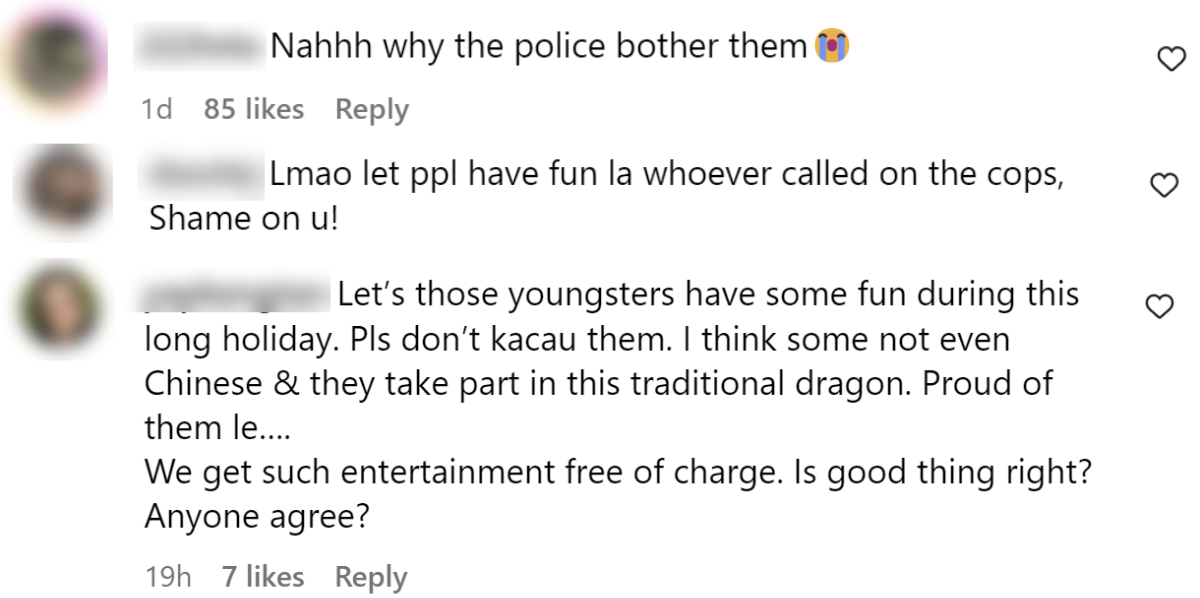1200x598 pixels.
Task: Reply to the comment with 7 likes
Action: point(371,577)
